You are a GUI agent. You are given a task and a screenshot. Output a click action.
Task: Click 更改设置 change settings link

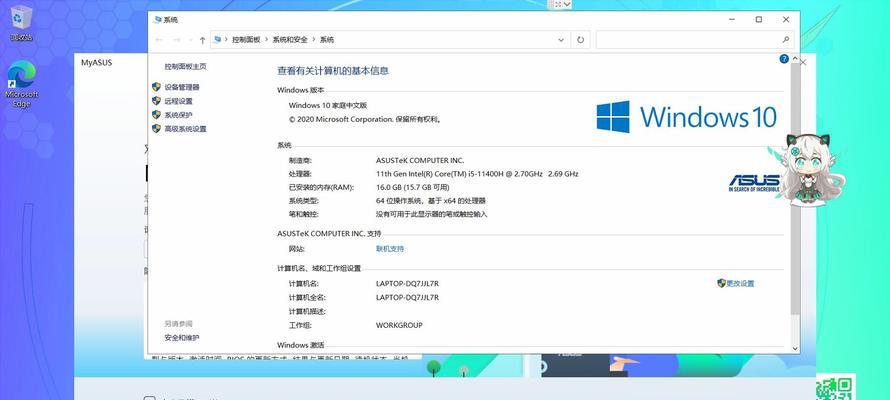(740, 284)
